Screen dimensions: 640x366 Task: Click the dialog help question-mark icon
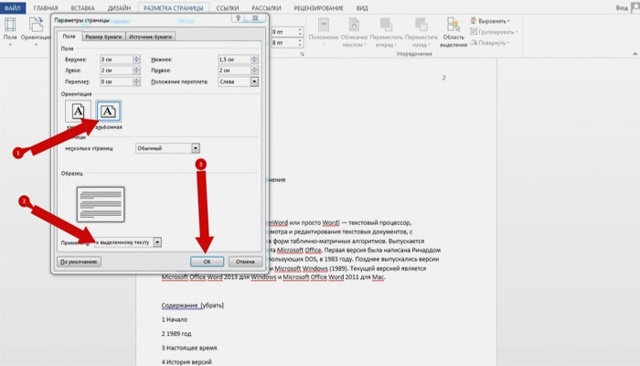238,18
